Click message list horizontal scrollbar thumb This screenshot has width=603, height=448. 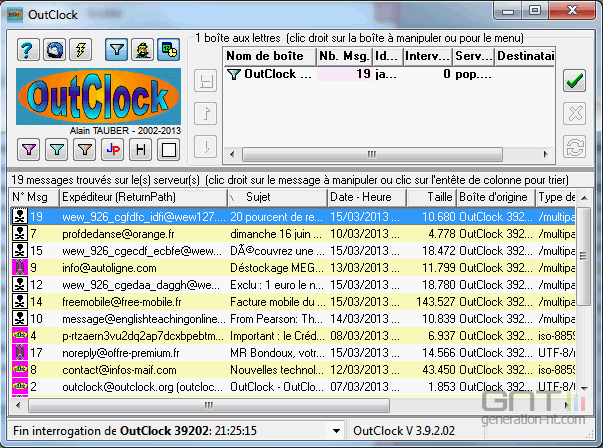click(209, 405)
